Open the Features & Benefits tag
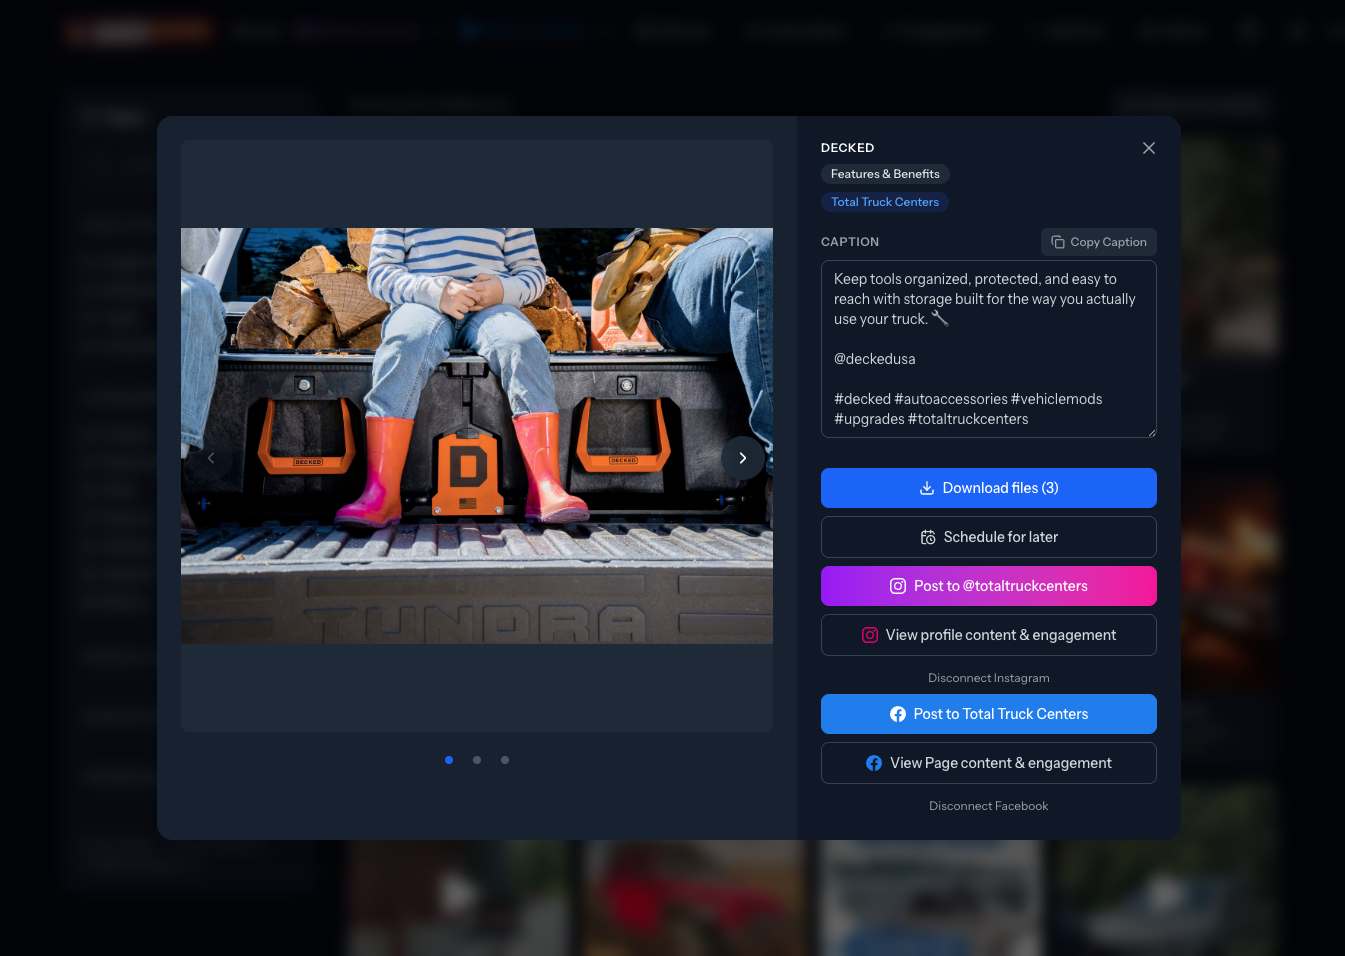Screen dimensions: 1345x956 885,174
